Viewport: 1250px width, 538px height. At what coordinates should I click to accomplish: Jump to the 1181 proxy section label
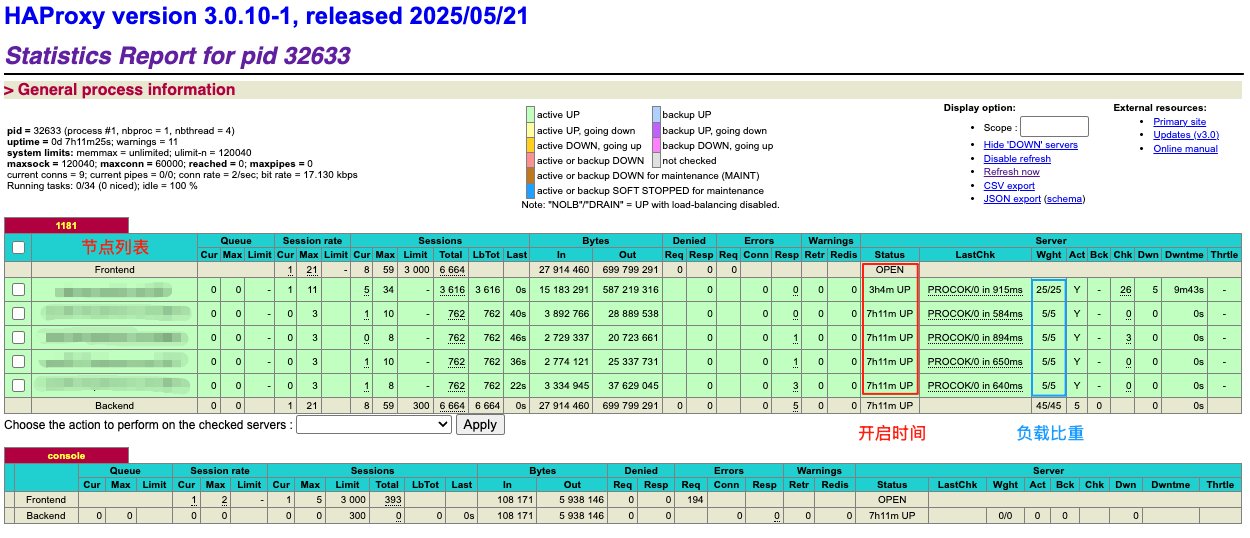pos(66,226)
